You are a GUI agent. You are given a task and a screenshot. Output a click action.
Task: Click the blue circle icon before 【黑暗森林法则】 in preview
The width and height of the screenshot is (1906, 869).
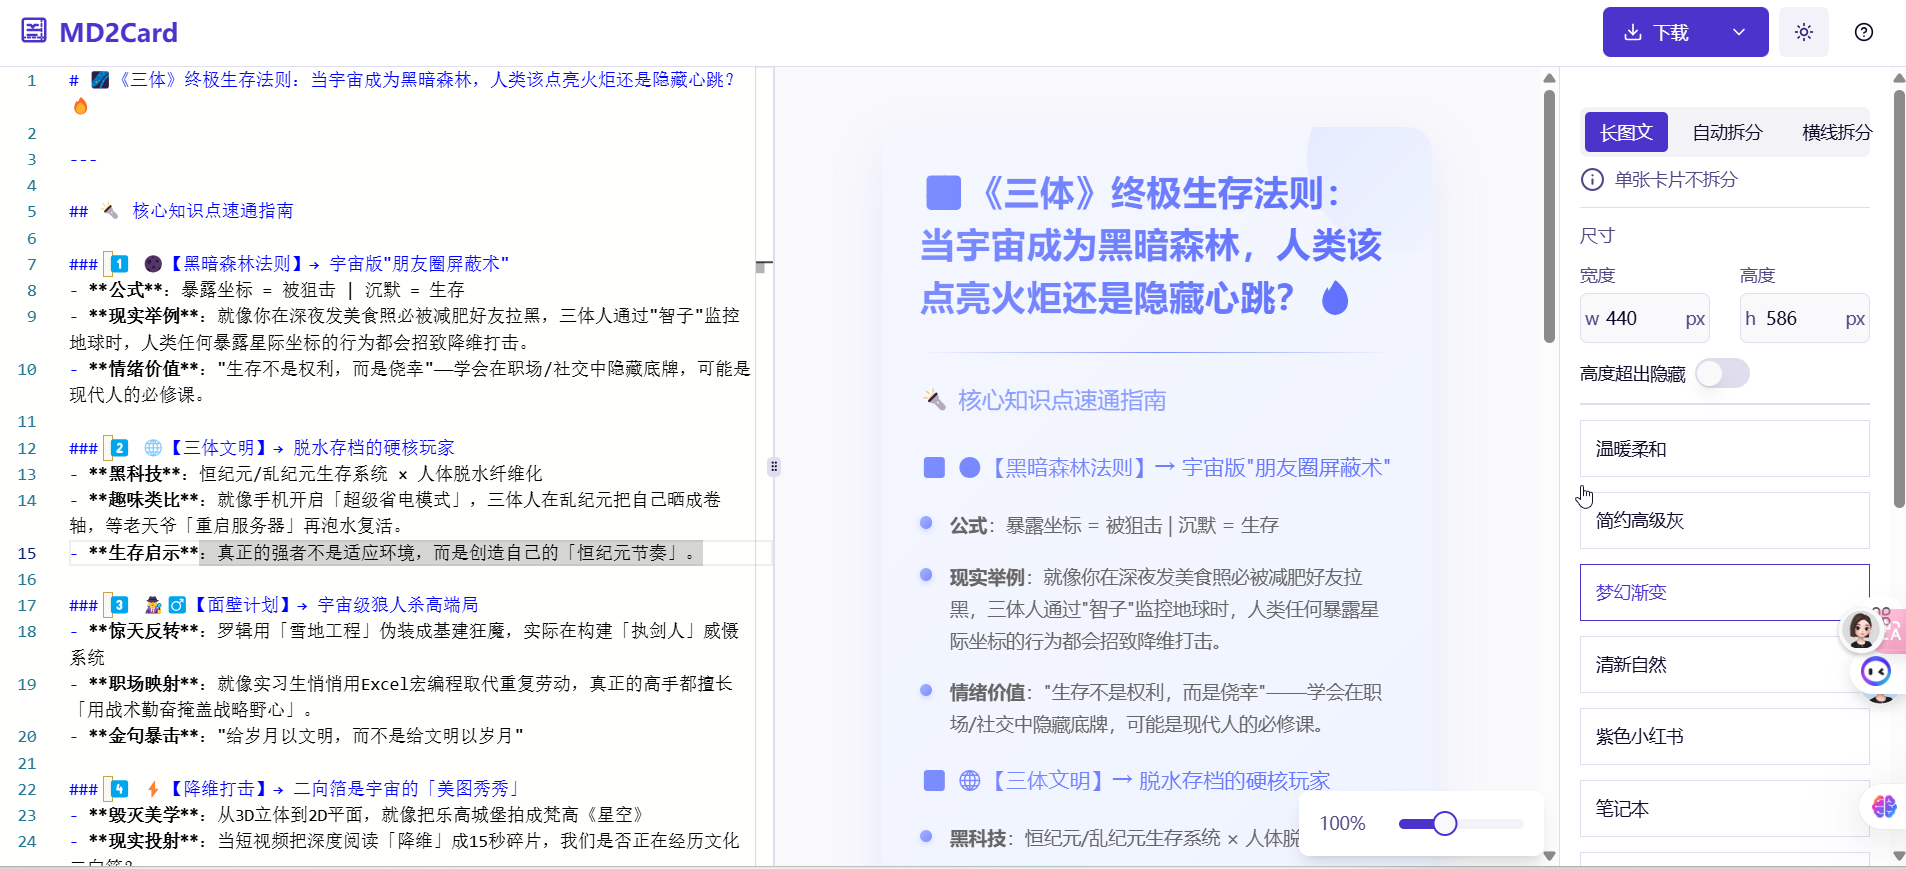969,467
